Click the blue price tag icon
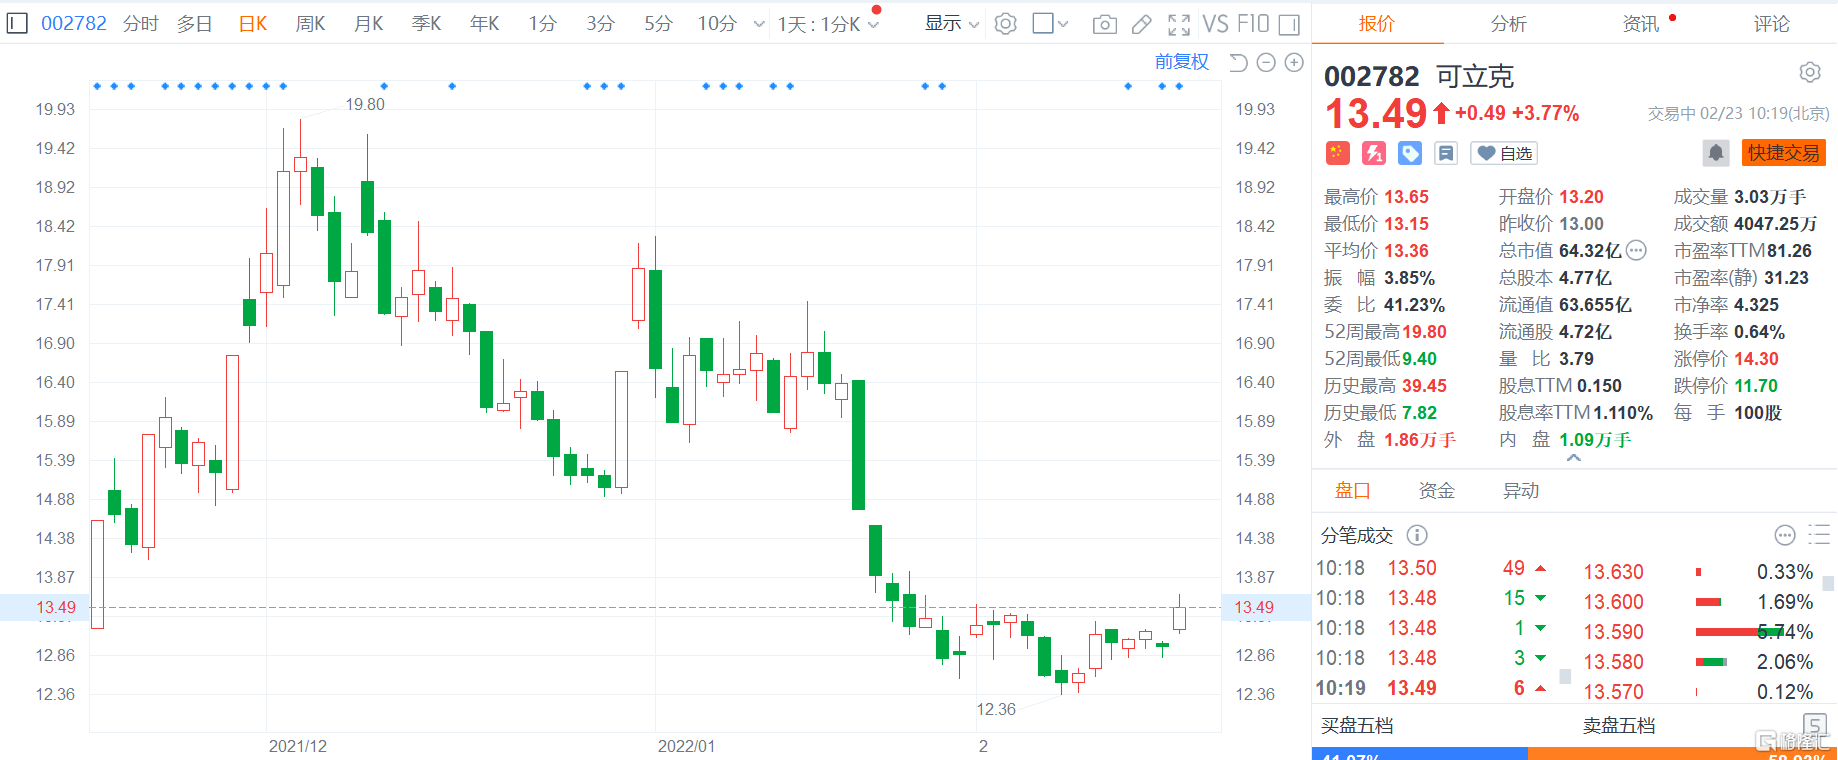Screen dimensions: 1838x760 pyautogui.click(x=1410, y=153)
